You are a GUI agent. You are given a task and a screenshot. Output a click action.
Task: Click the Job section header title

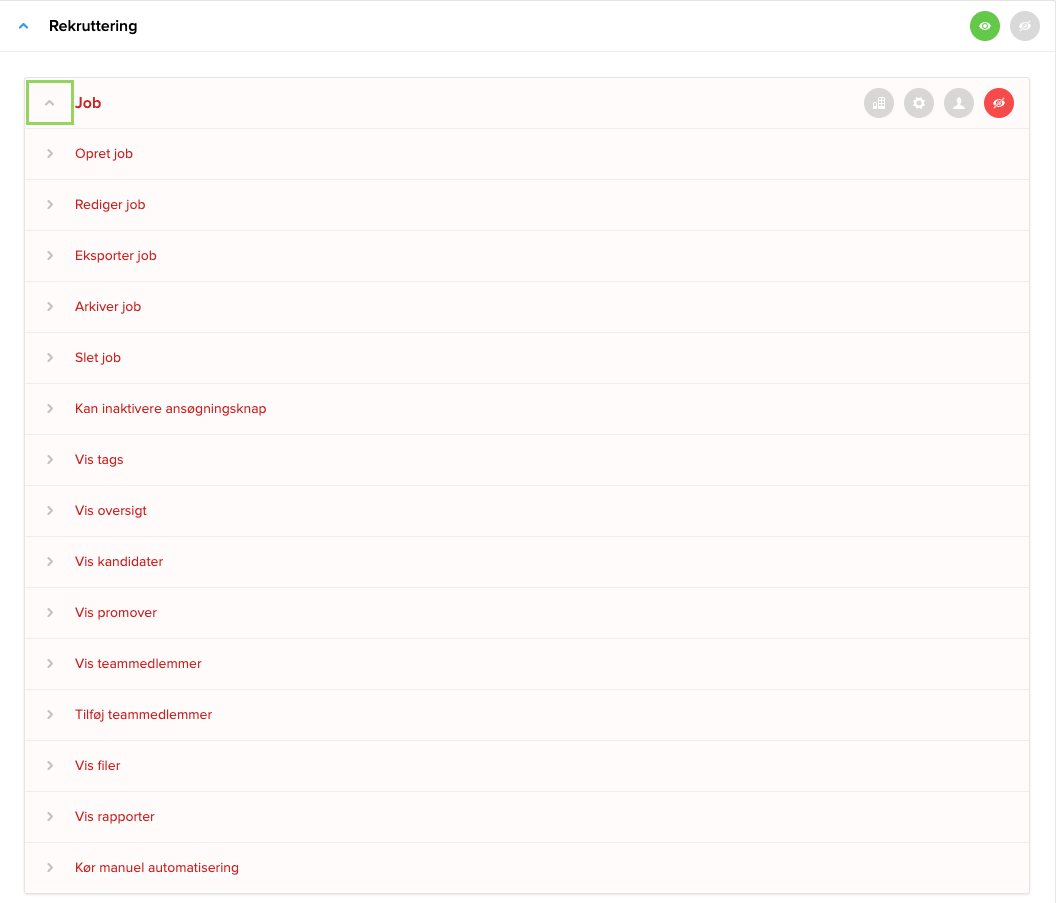[x=87, y=102]
